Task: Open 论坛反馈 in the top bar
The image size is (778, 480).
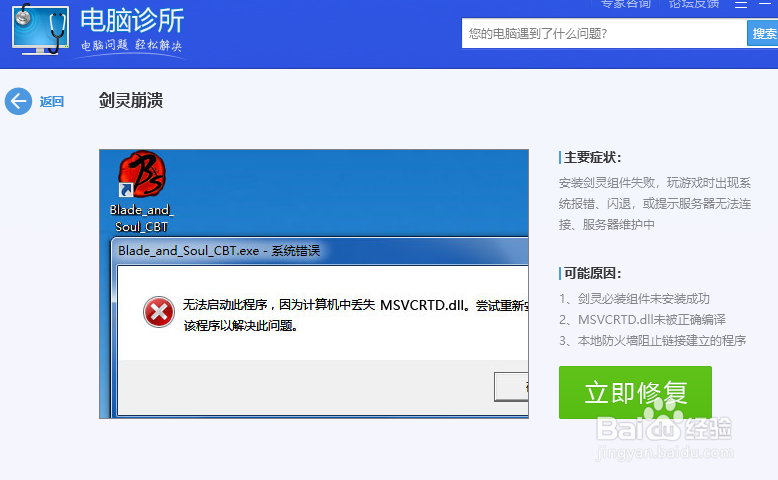Action: [x=694, y=4]
